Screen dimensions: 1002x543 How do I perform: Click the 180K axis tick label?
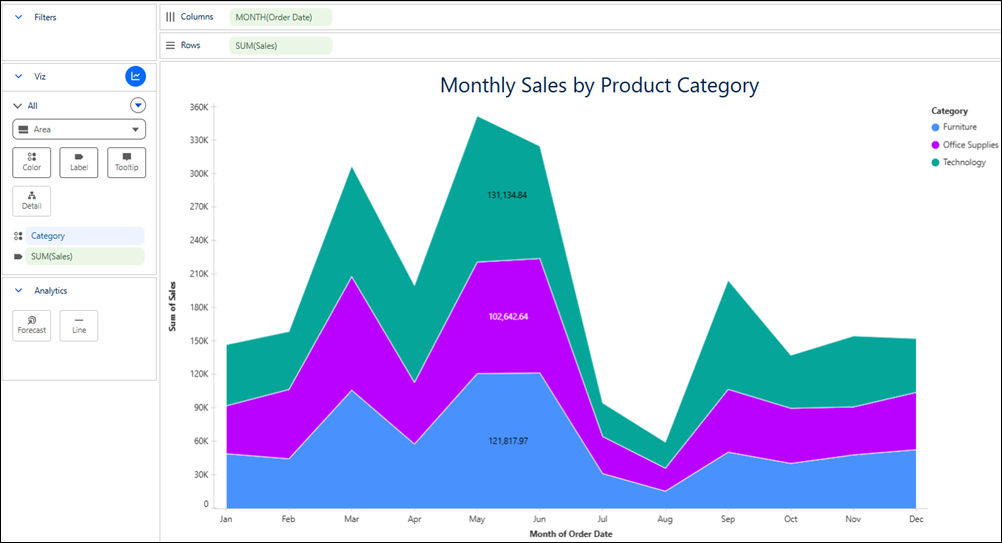click(x=199, y=307)
